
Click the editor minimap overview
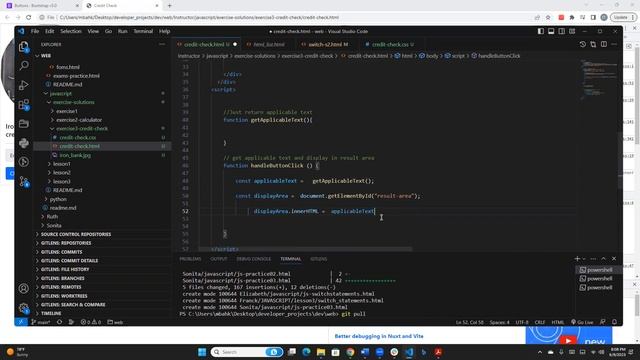click(599, 80)
